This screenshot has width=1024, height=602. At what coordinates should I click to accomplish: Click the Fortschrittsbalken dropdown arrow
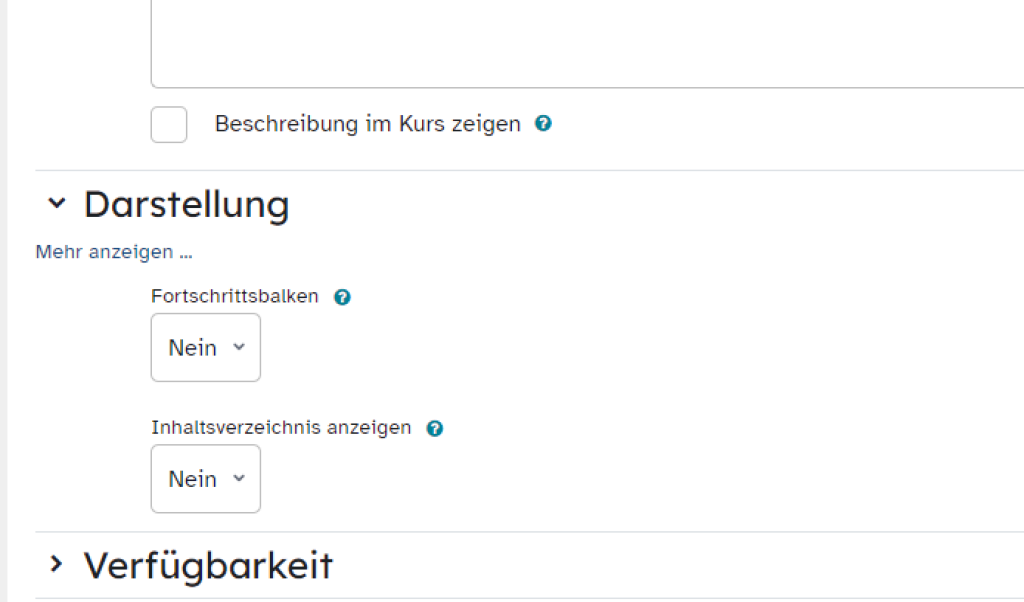pyautogui.click(x=238, y=347)
